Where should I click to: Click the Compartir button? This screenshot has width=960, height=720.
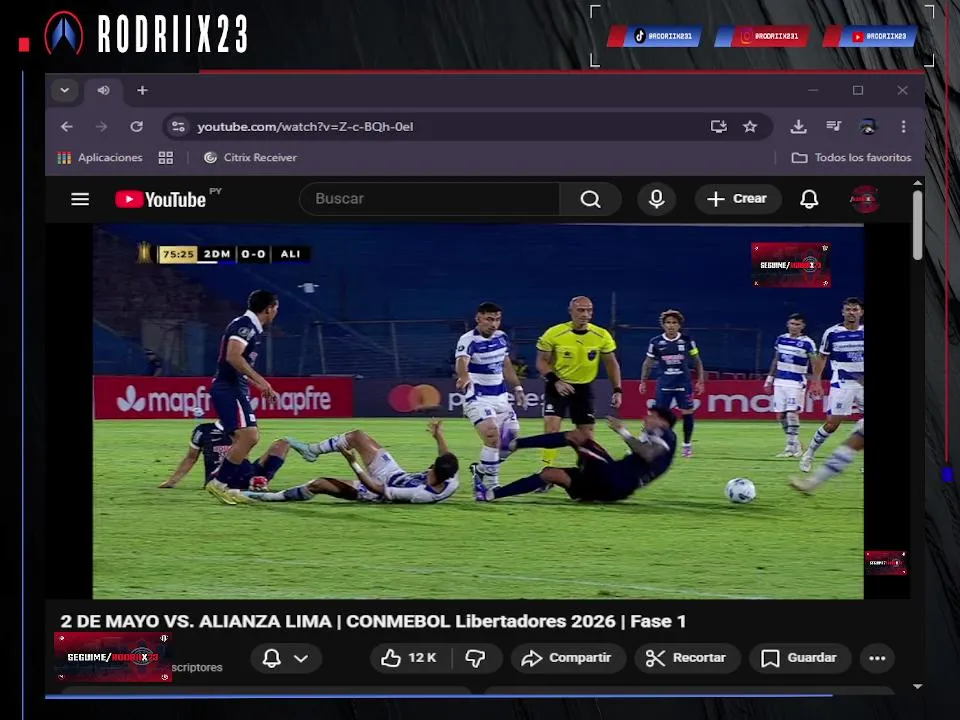568,658
